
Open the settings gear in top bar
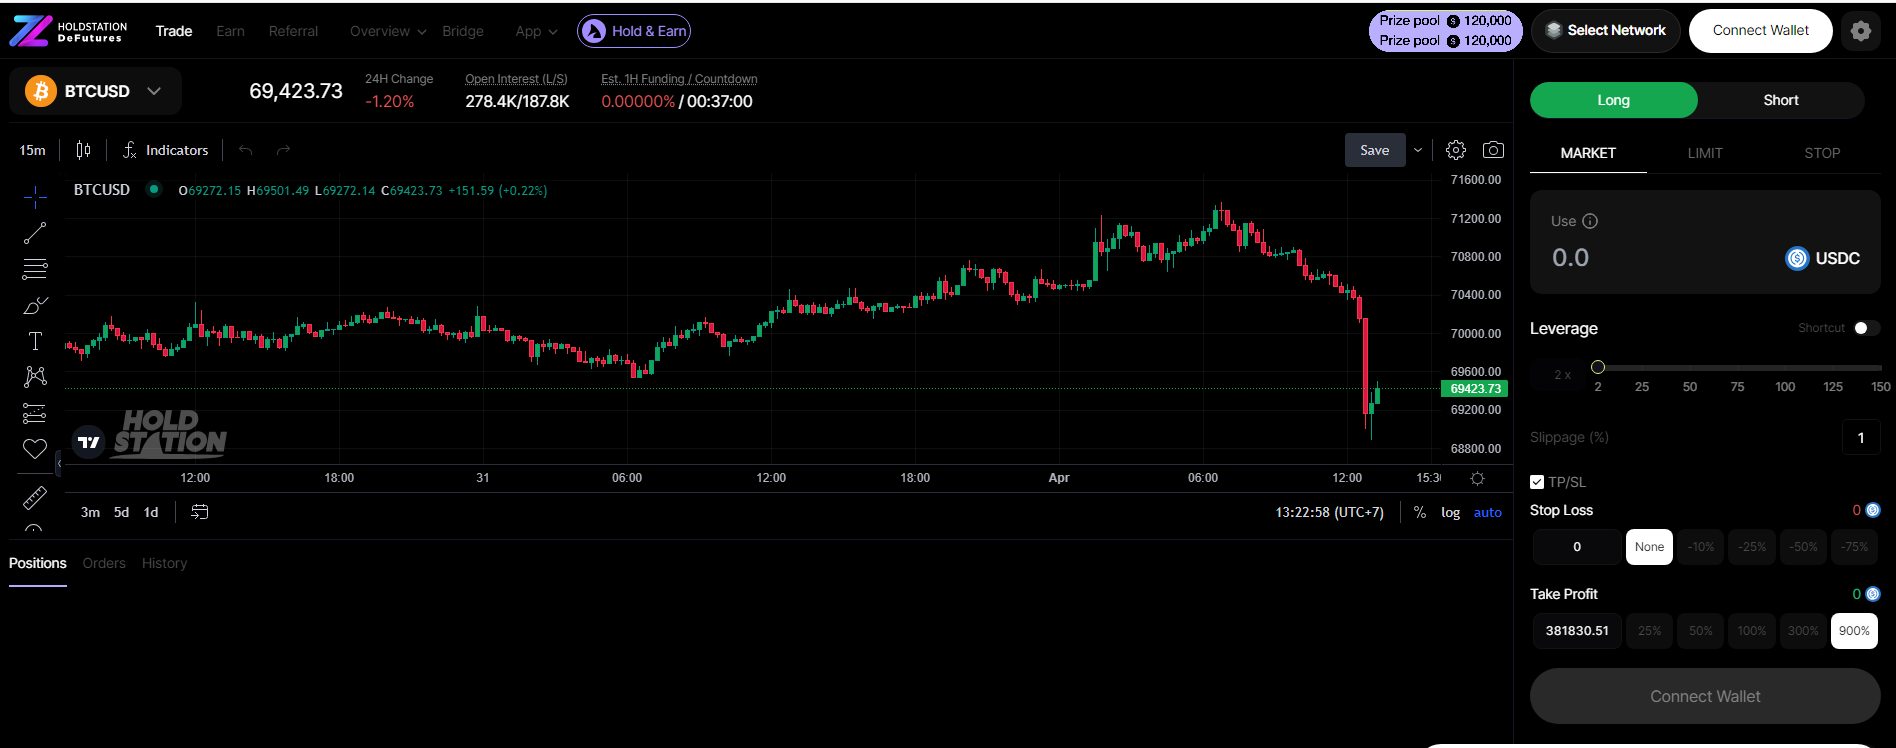click(1861, 31)
